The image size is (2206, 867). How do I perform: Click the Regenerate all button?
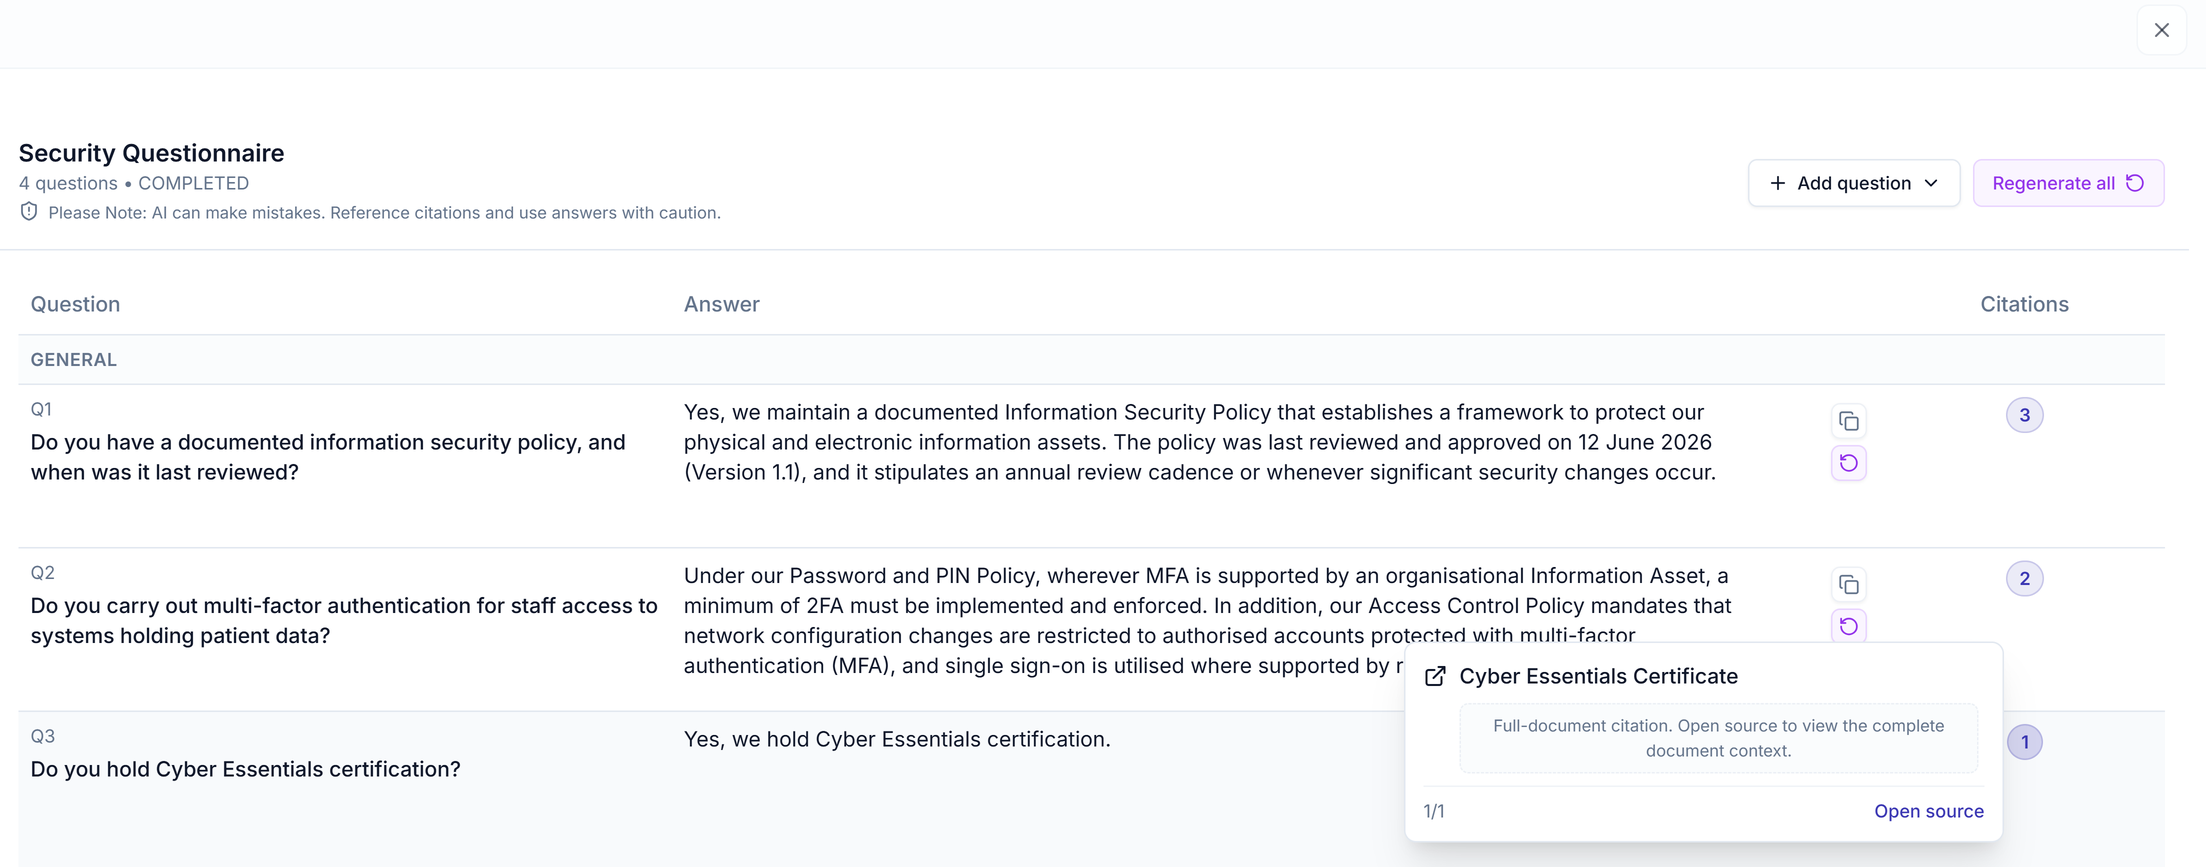[2068, 183]
